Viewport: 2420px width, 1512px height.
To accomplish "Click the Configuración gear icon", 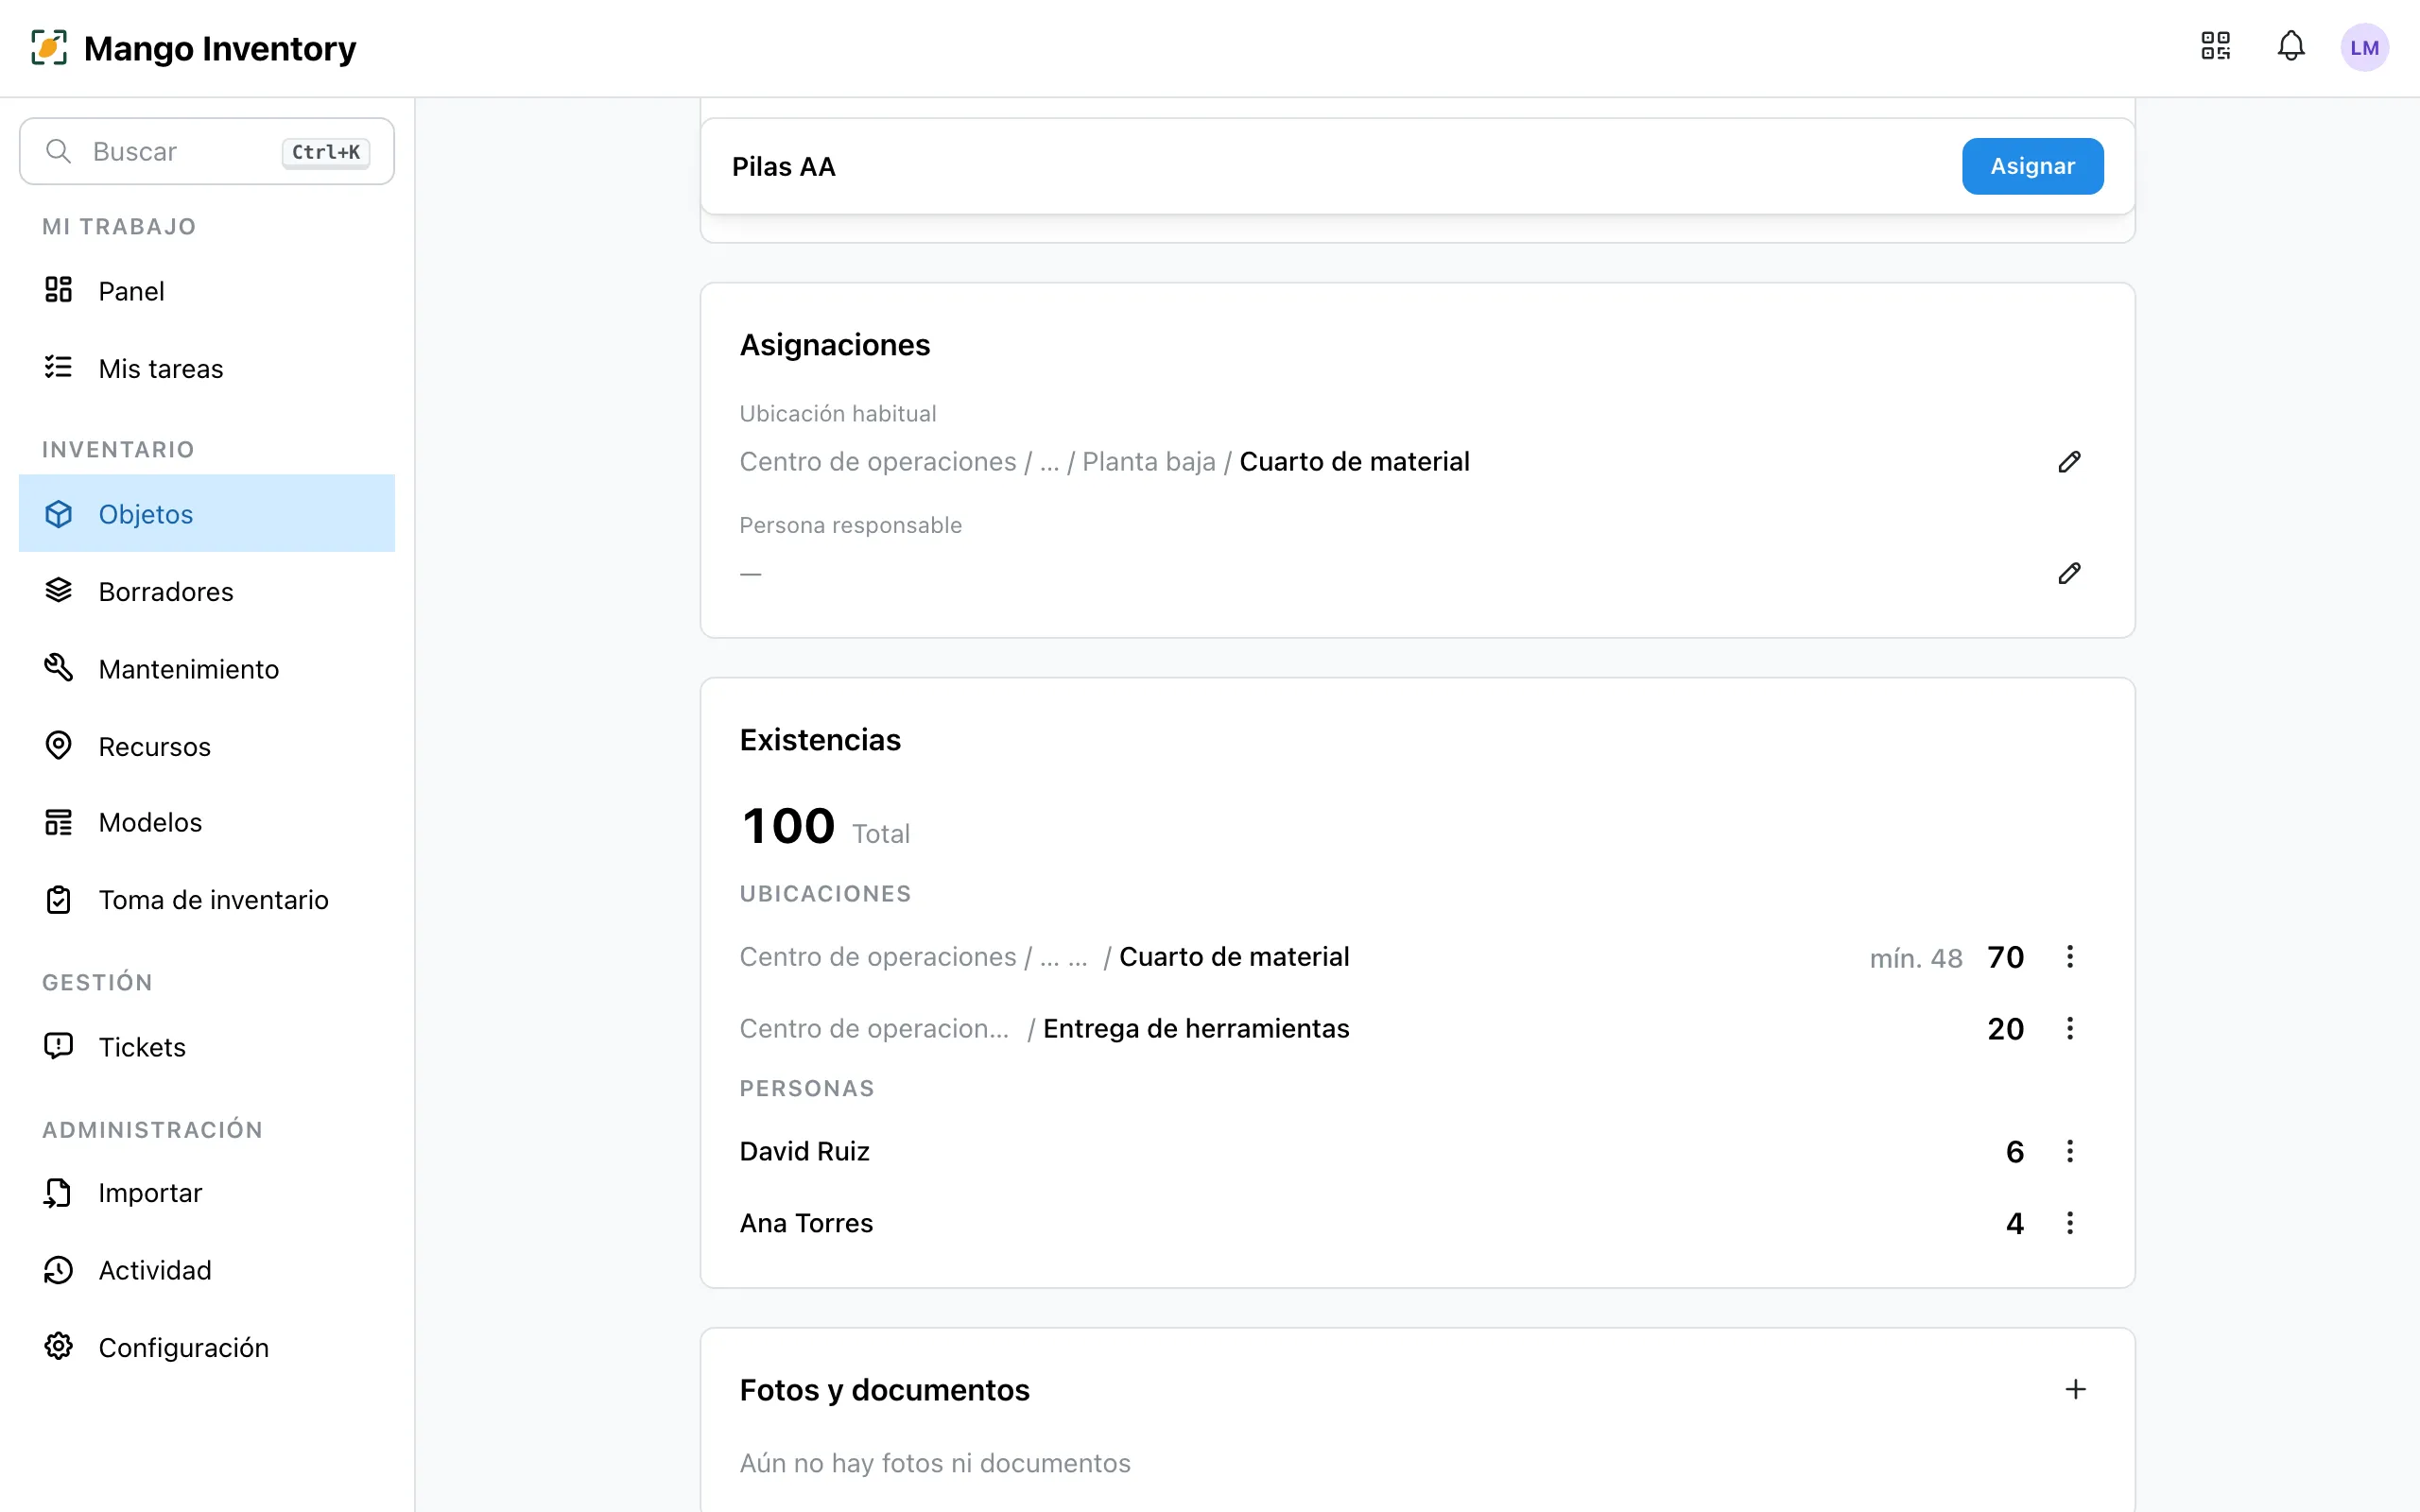I will coord(59,1347).
